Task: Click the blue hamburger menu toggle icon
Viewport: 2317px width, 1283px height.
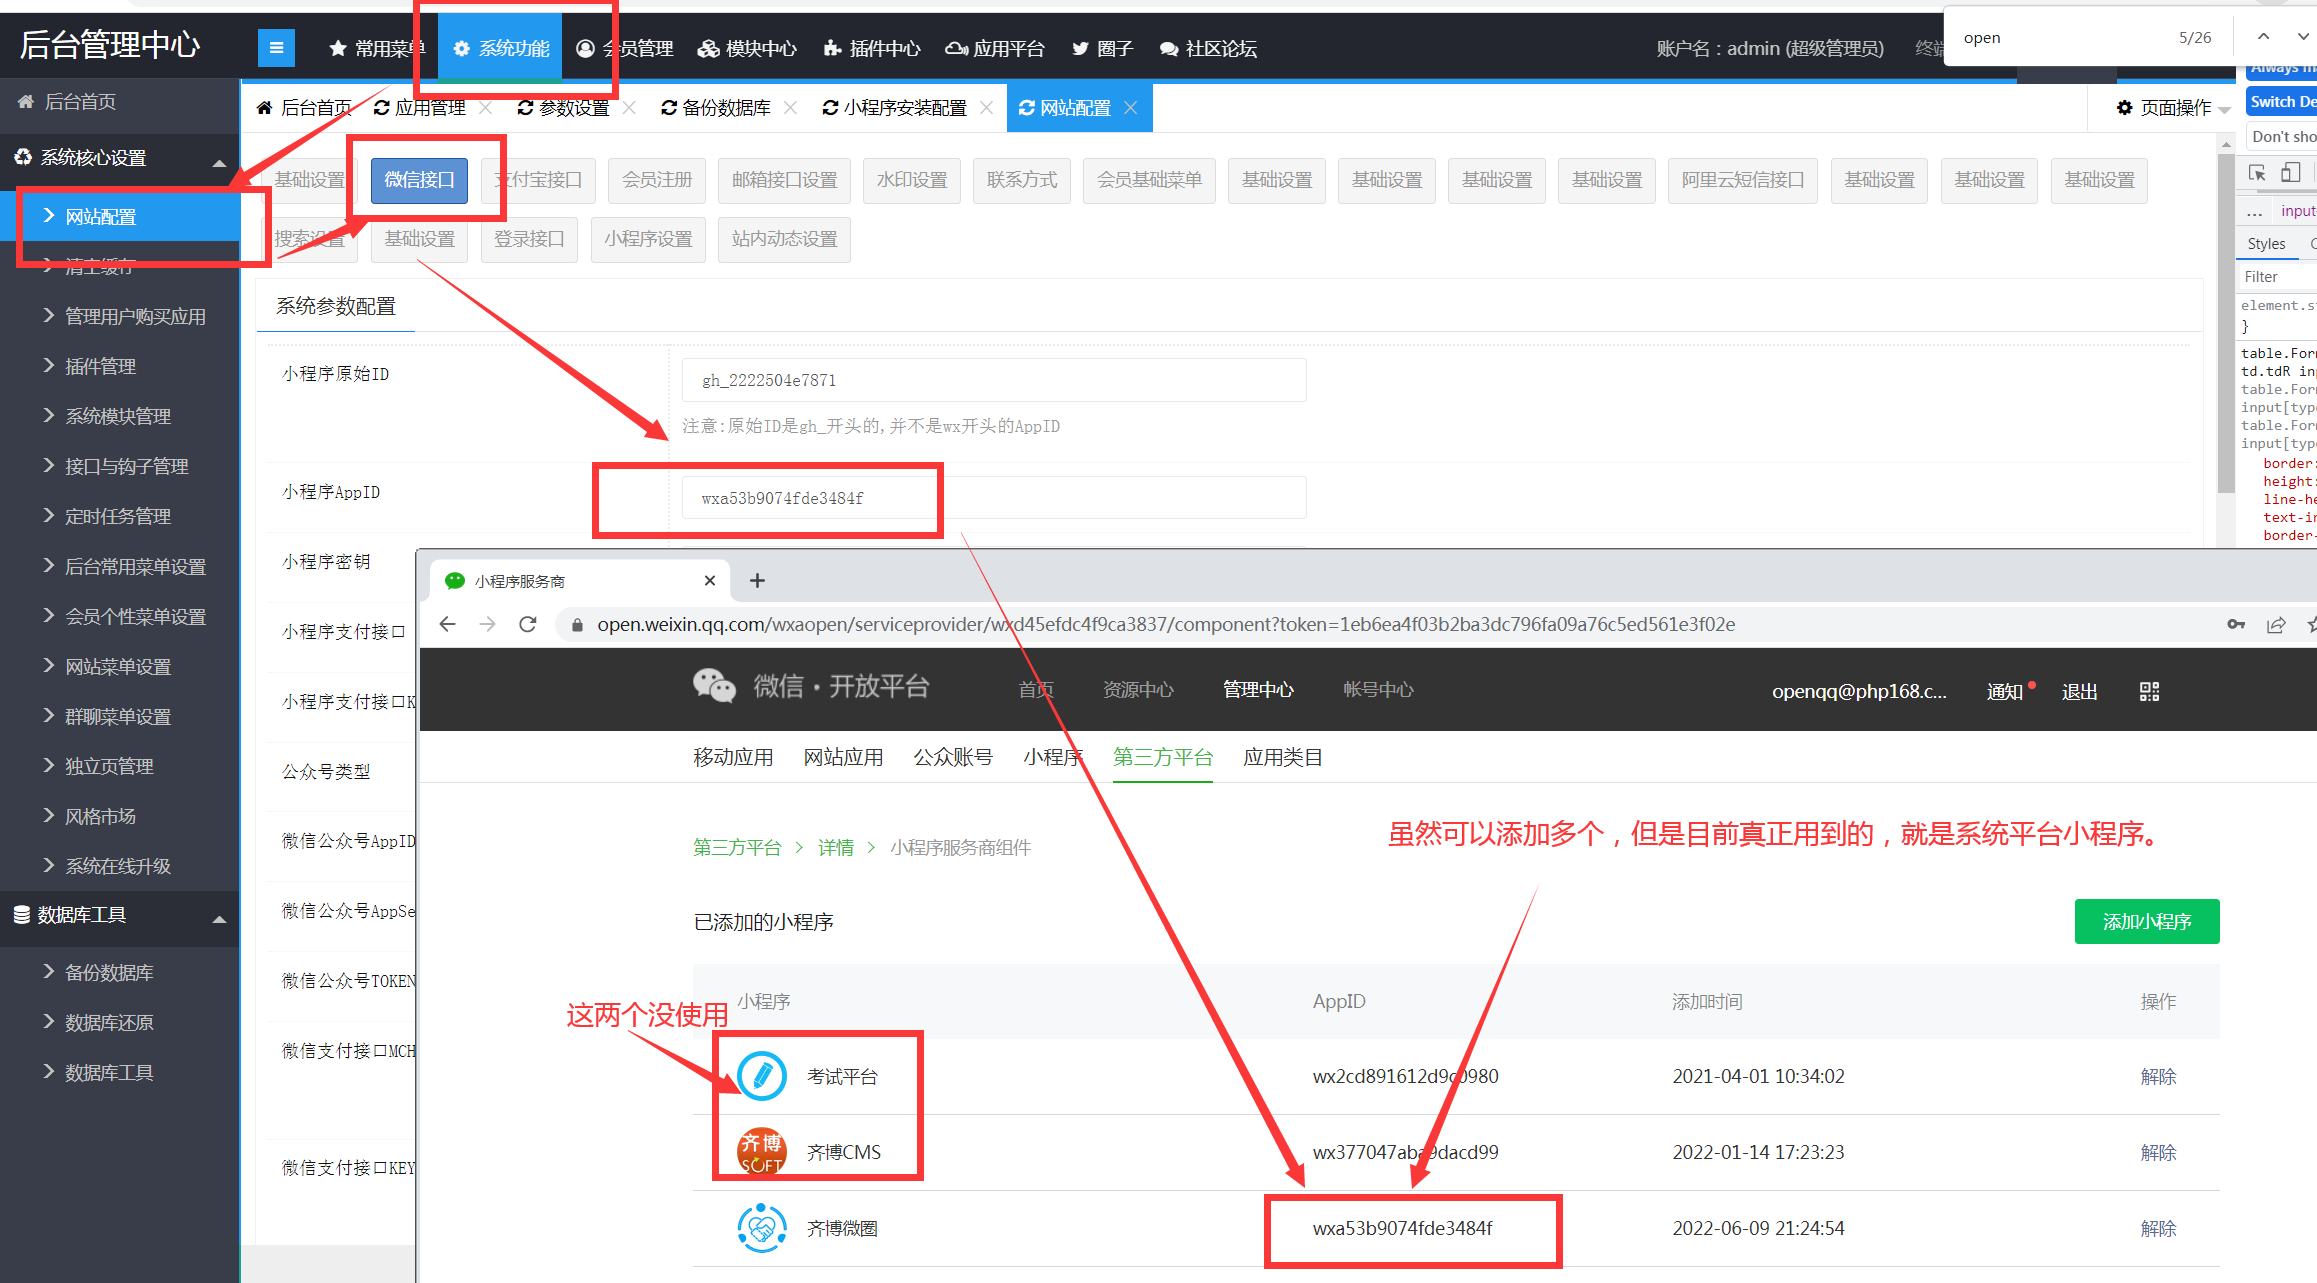Action: [x=276, y=47]
